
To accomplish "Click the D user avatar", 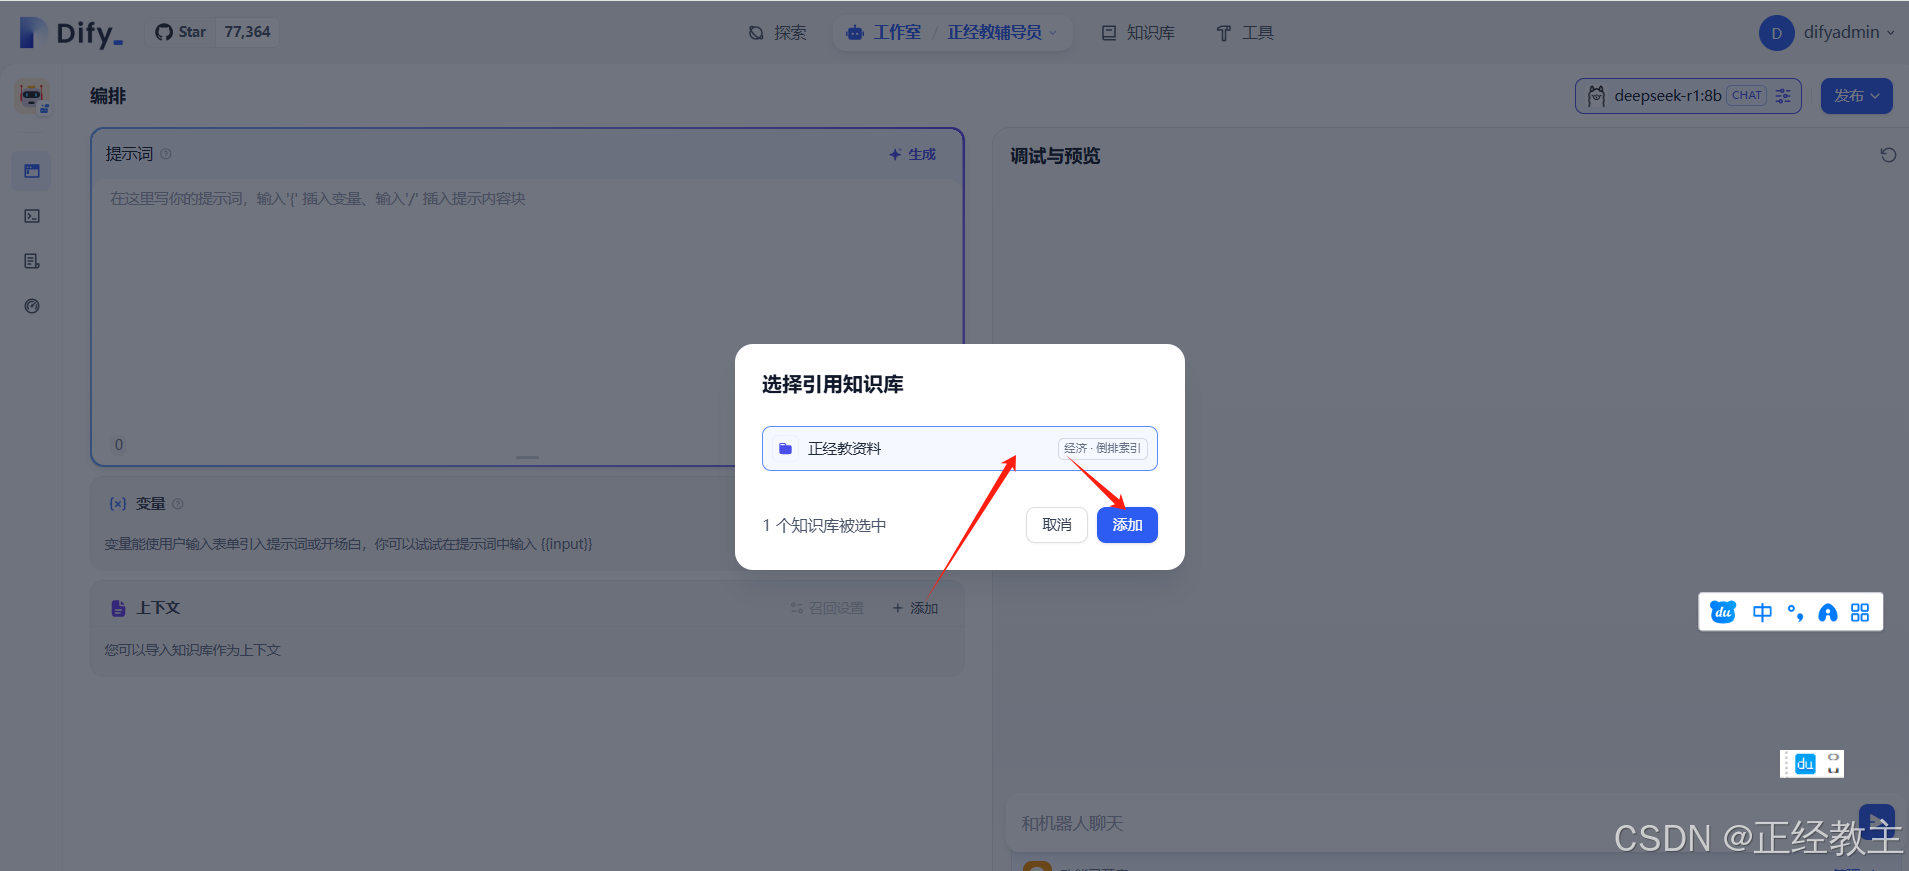I will click(x=1776, y=33).
